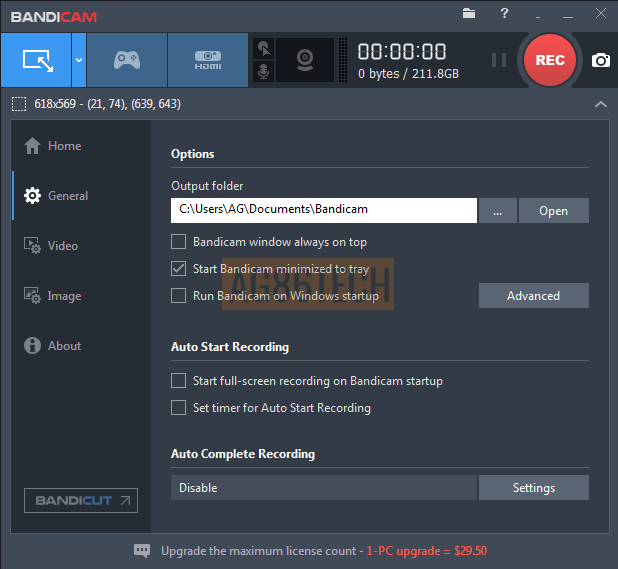Open the Advanced options button
Viewport: 618px width, 569px height.
coord(534,296)
